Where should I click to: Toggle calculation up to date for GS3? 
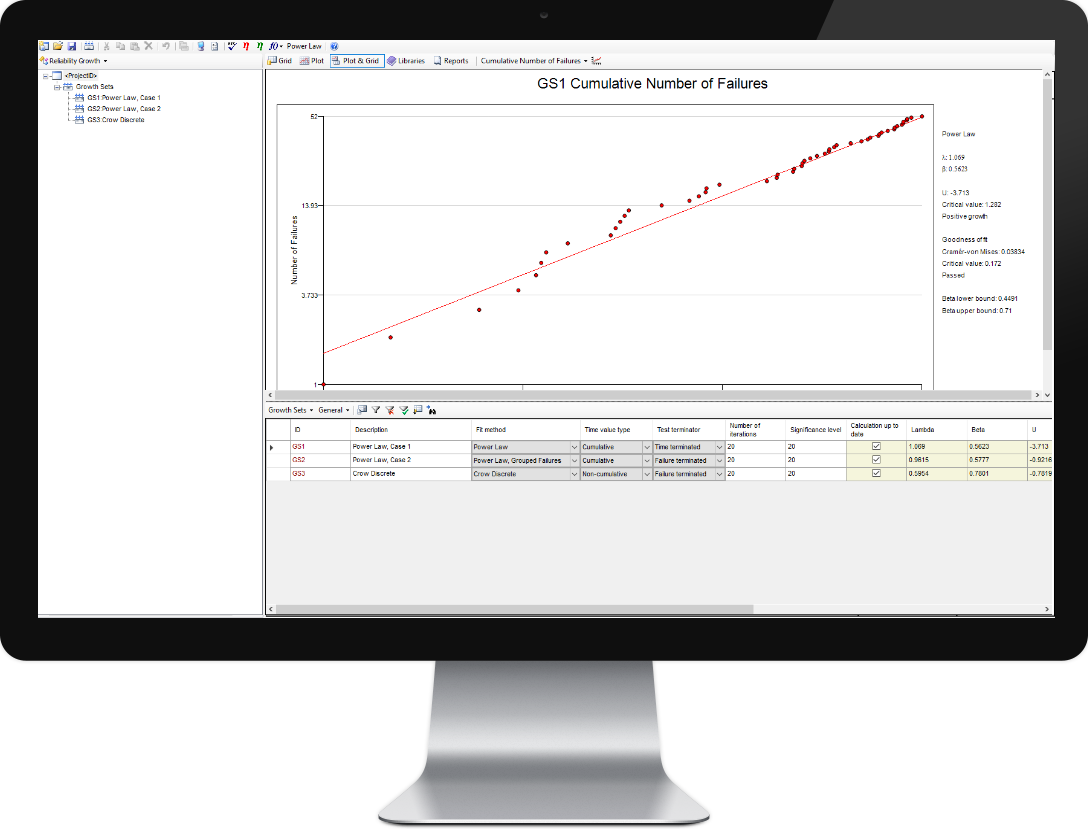point(877,473)
